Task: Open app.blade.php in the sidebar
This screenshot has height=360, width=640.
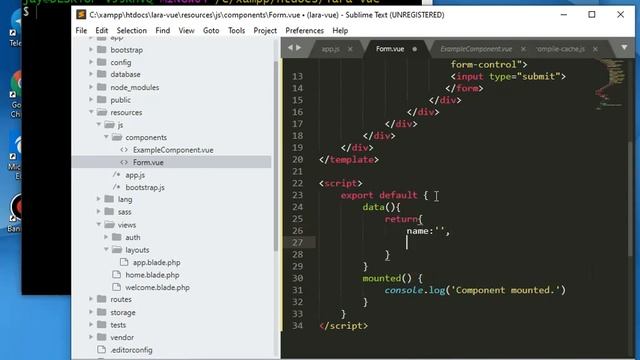Action: (156, 262)
